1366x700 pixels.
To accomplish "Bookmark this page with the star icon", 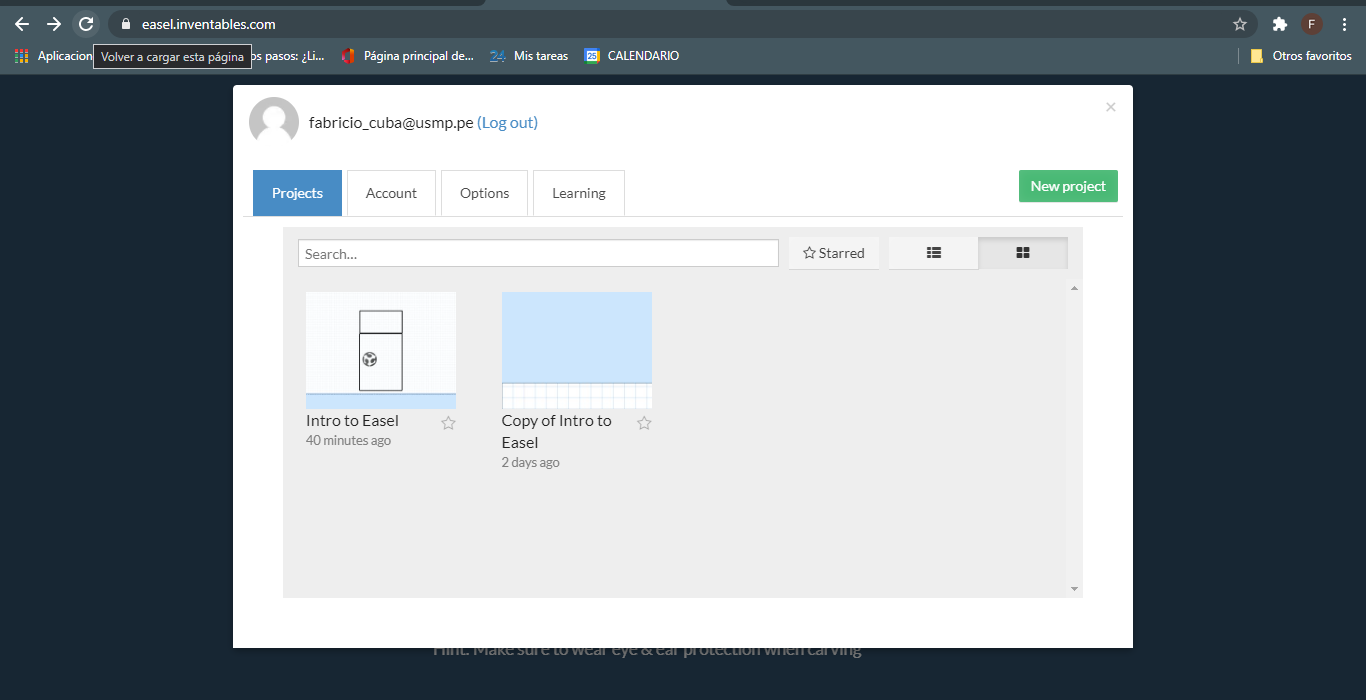I will coord(1240,24).
